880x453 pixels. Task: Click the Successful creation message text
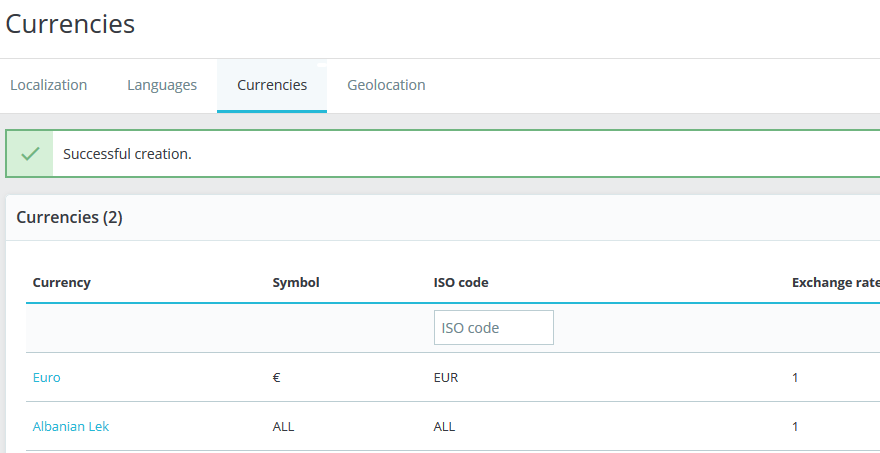[127, 154]
